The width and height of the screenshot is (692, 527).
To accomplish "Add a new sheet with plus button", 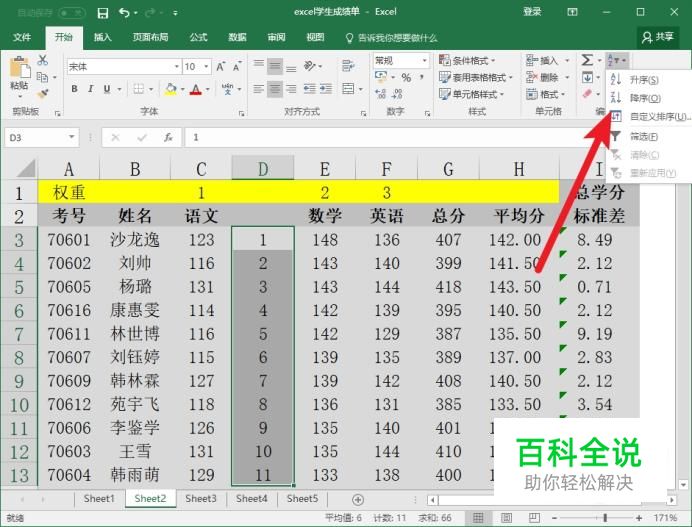I will (x=358, y=500).
